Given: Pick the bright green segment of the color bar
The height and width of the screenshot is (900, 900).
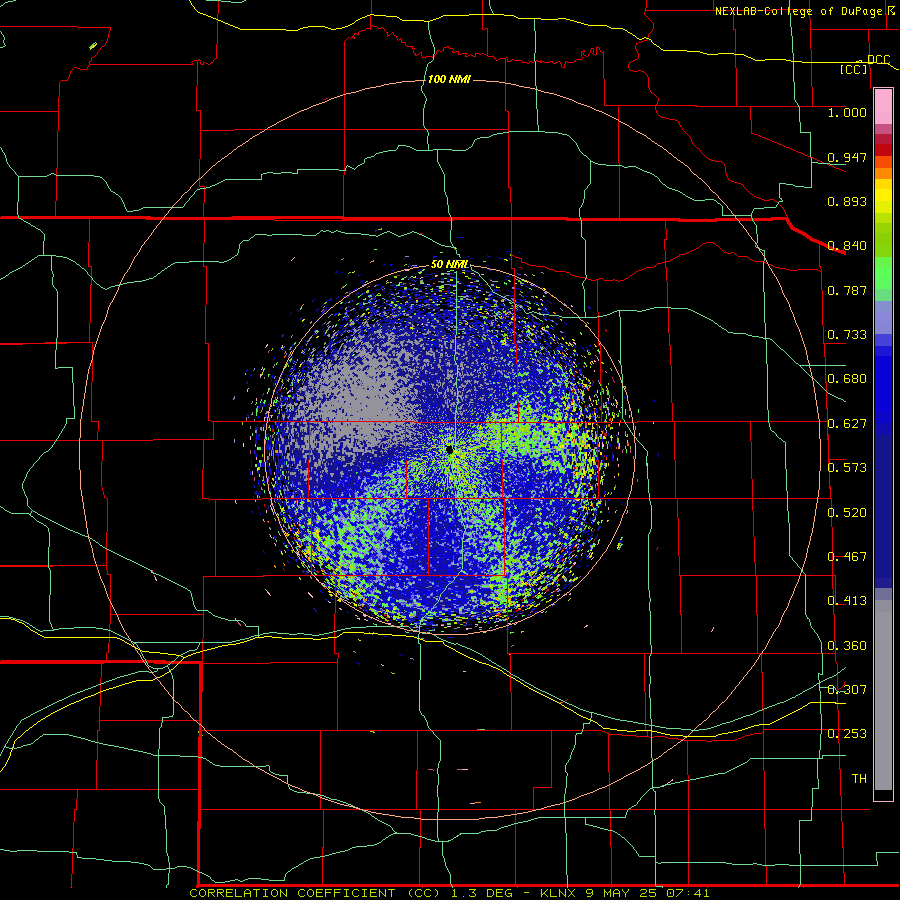Looking at the screenshot, I should tap(883, 273).
